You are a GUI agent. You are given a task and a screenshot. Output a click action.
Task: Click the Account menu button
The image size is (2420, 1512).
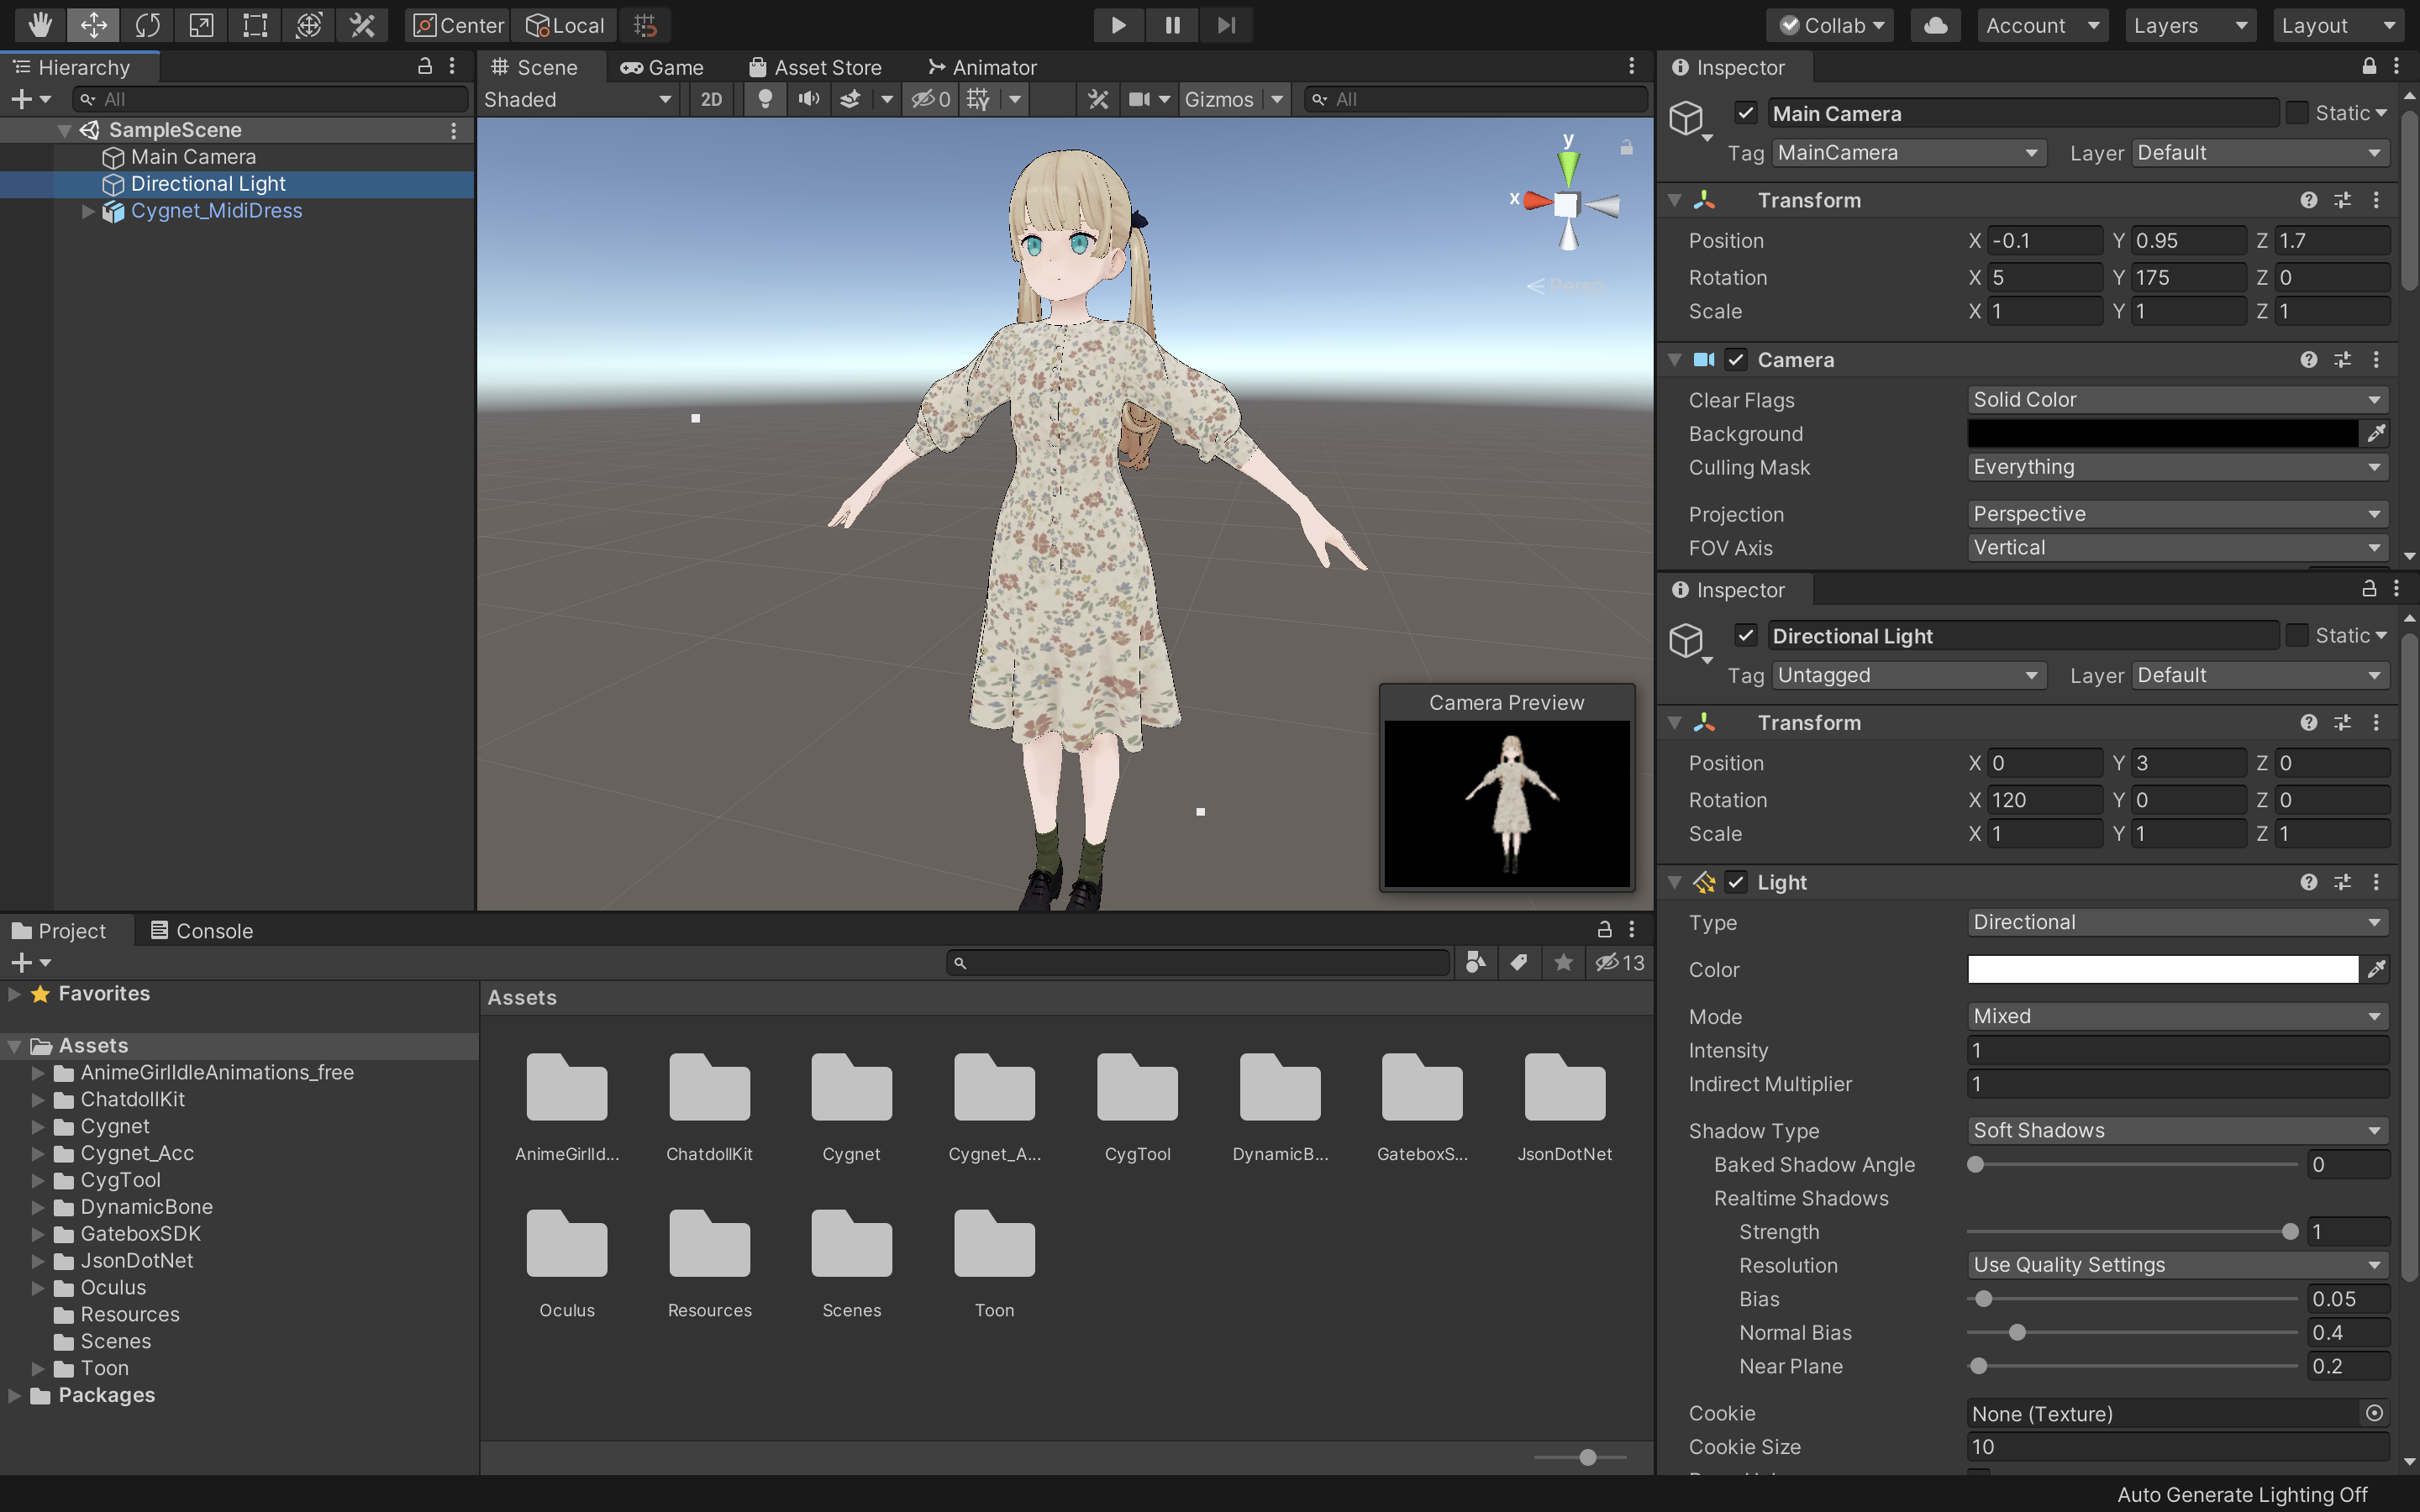(x=2042, y=25)
